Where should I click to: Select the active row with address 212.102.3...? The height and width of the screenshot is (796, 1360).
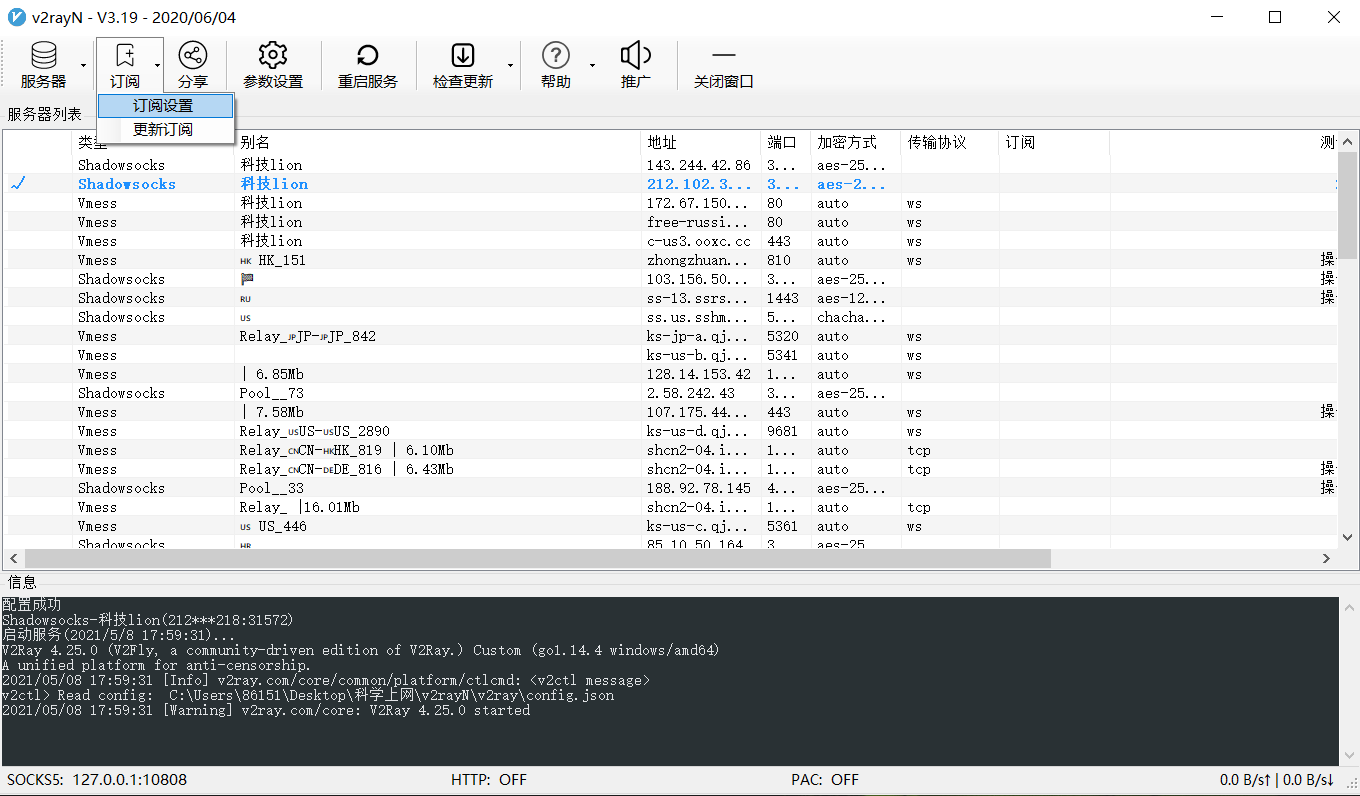670,184
